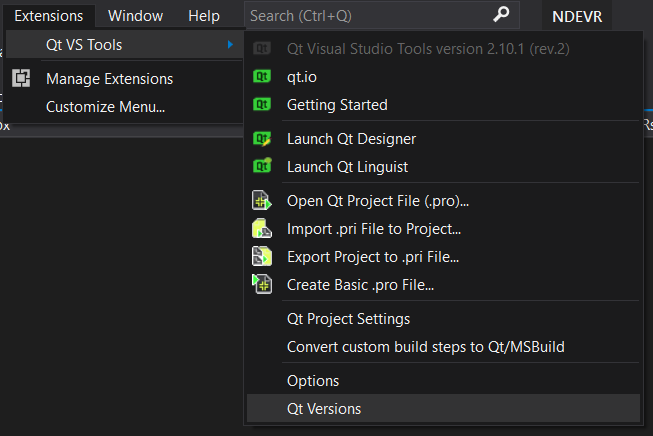The width and height of the screenshot is (653, 436).
Task: Open the Window menu
Action: [x=135, y=16]
